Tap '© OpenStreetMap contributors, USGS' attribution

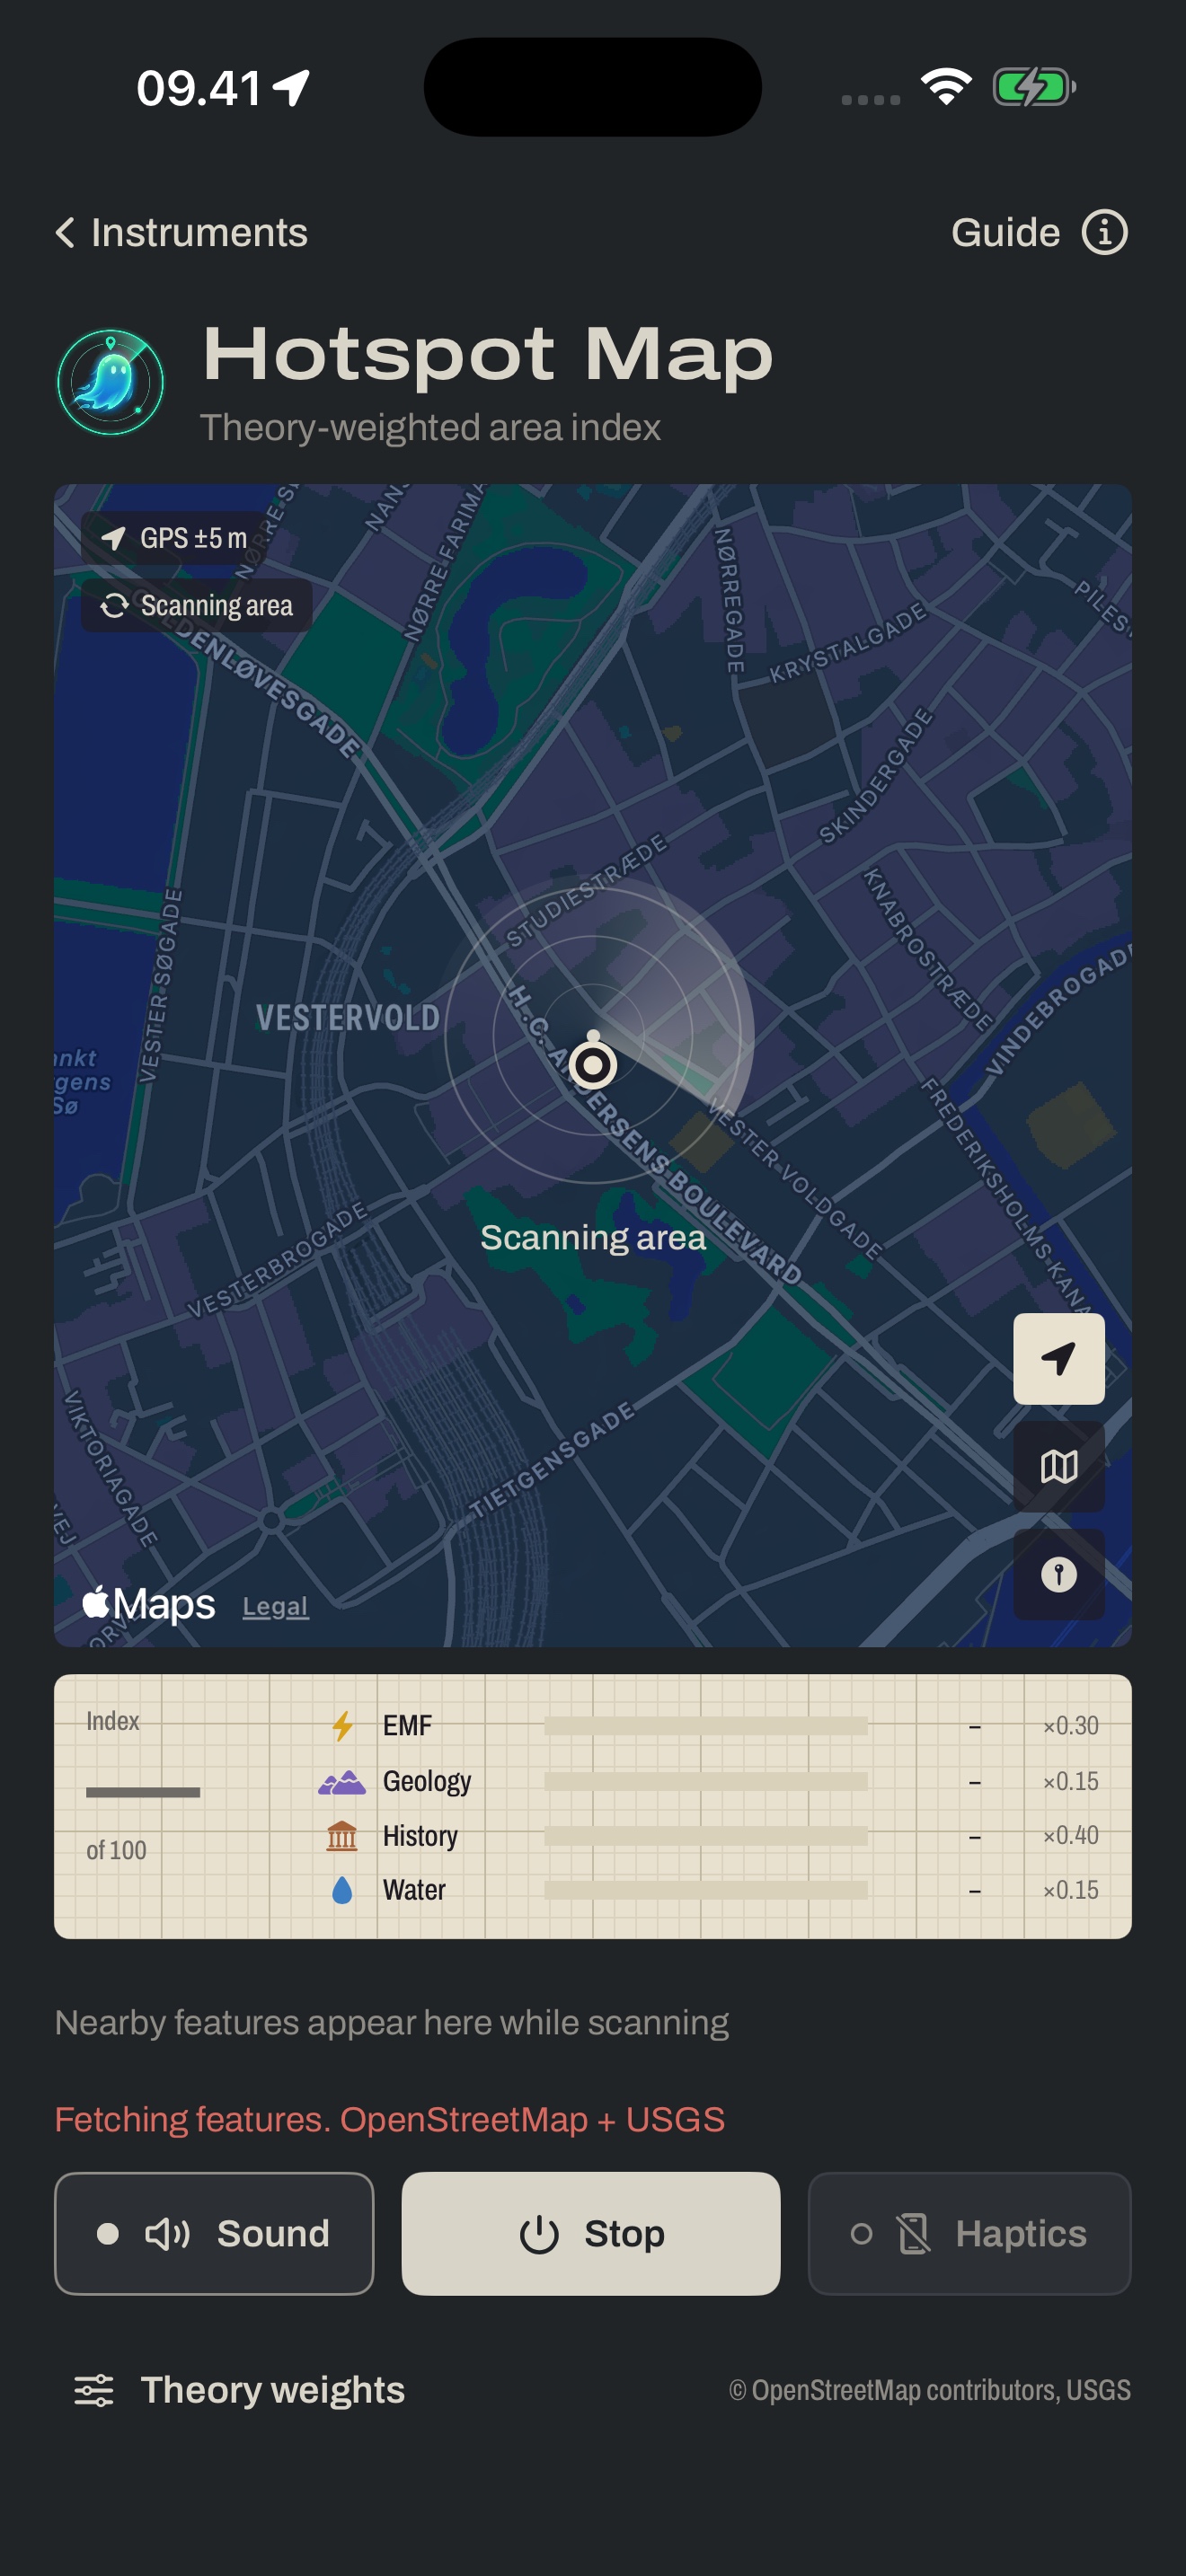click(930, 2390)
